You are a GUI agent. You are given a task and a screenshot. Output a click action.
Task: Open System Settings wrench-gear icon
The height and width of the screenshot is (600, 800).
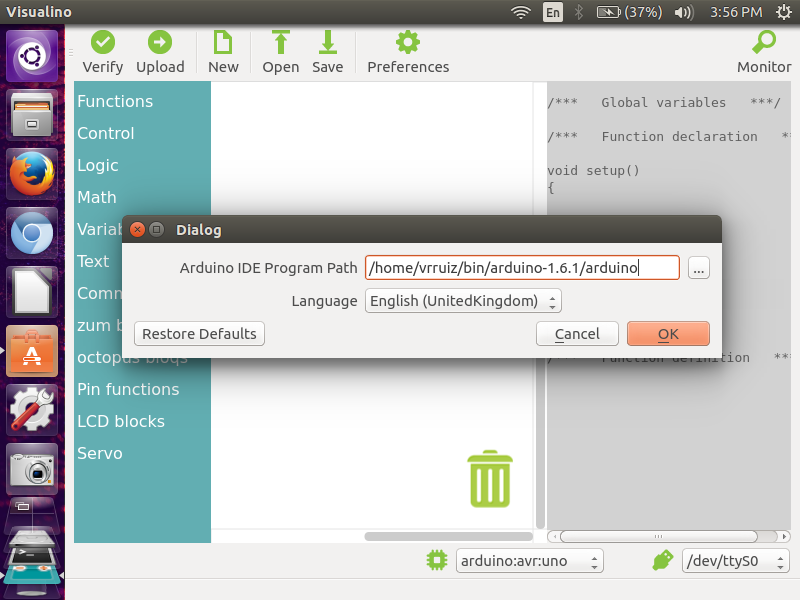(32, 410)
